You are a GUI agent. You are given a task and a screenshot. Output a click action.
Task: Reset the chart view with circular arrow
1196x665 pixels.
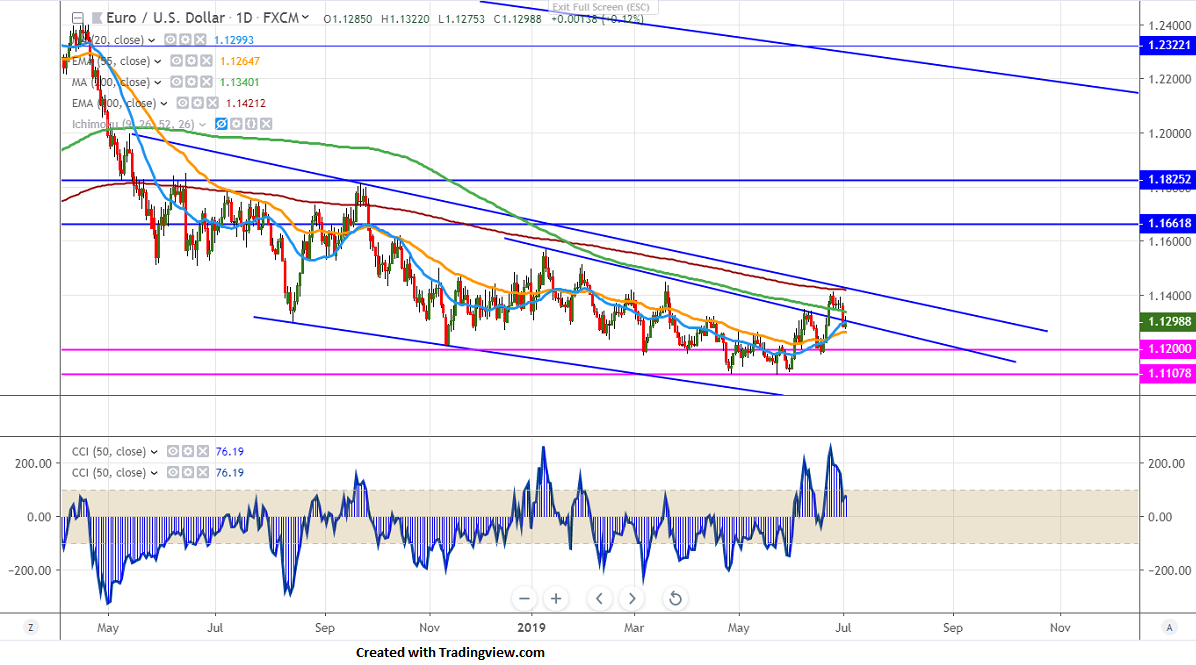(x=675, y=599)
